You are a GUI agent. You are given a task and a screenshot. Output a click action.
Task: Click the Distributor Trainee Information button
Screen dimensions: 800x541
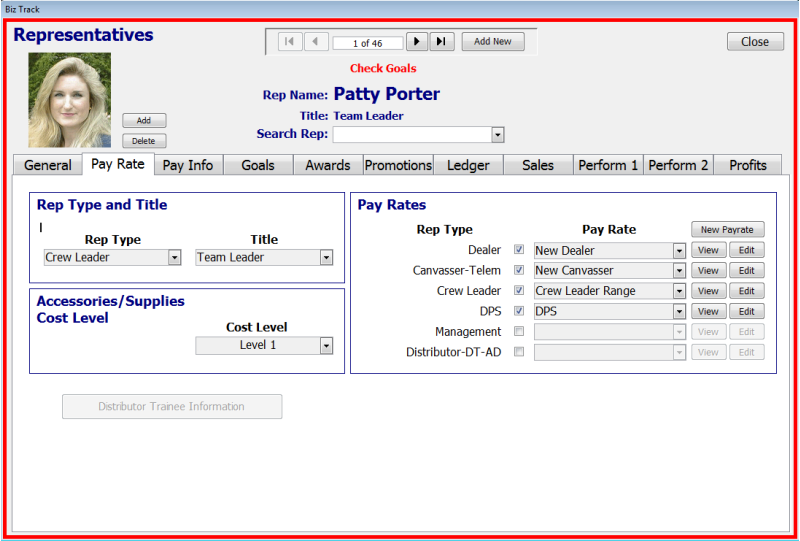pos(172,407)
